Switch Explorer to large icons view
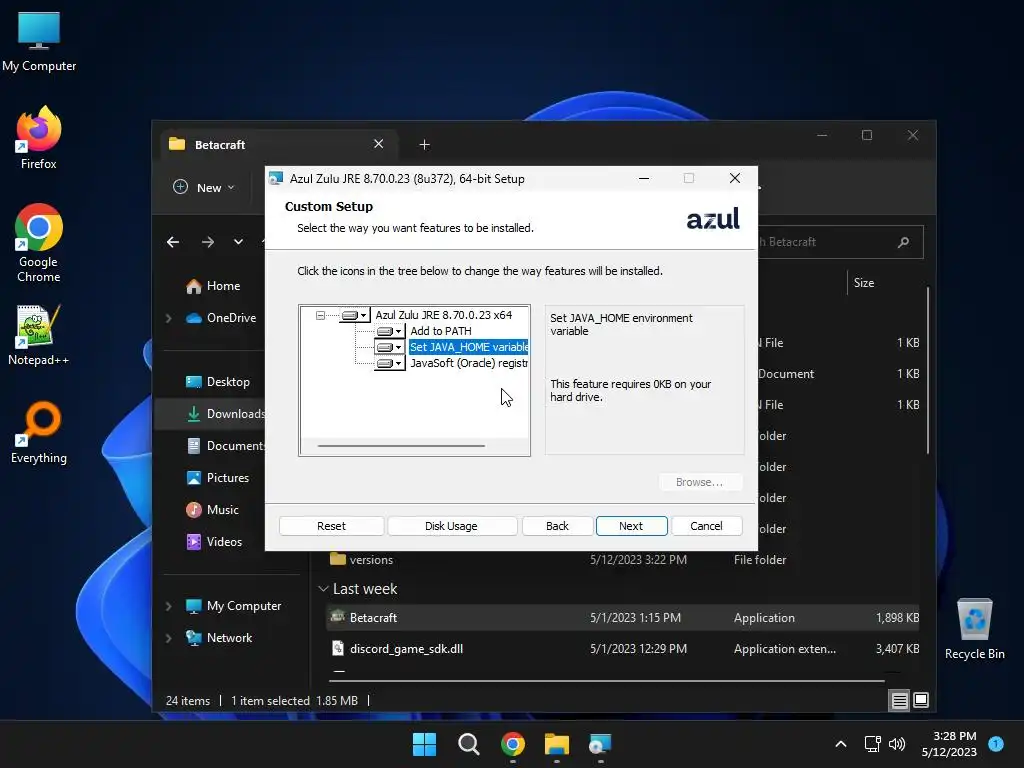1024x768 pixels. 921,701
